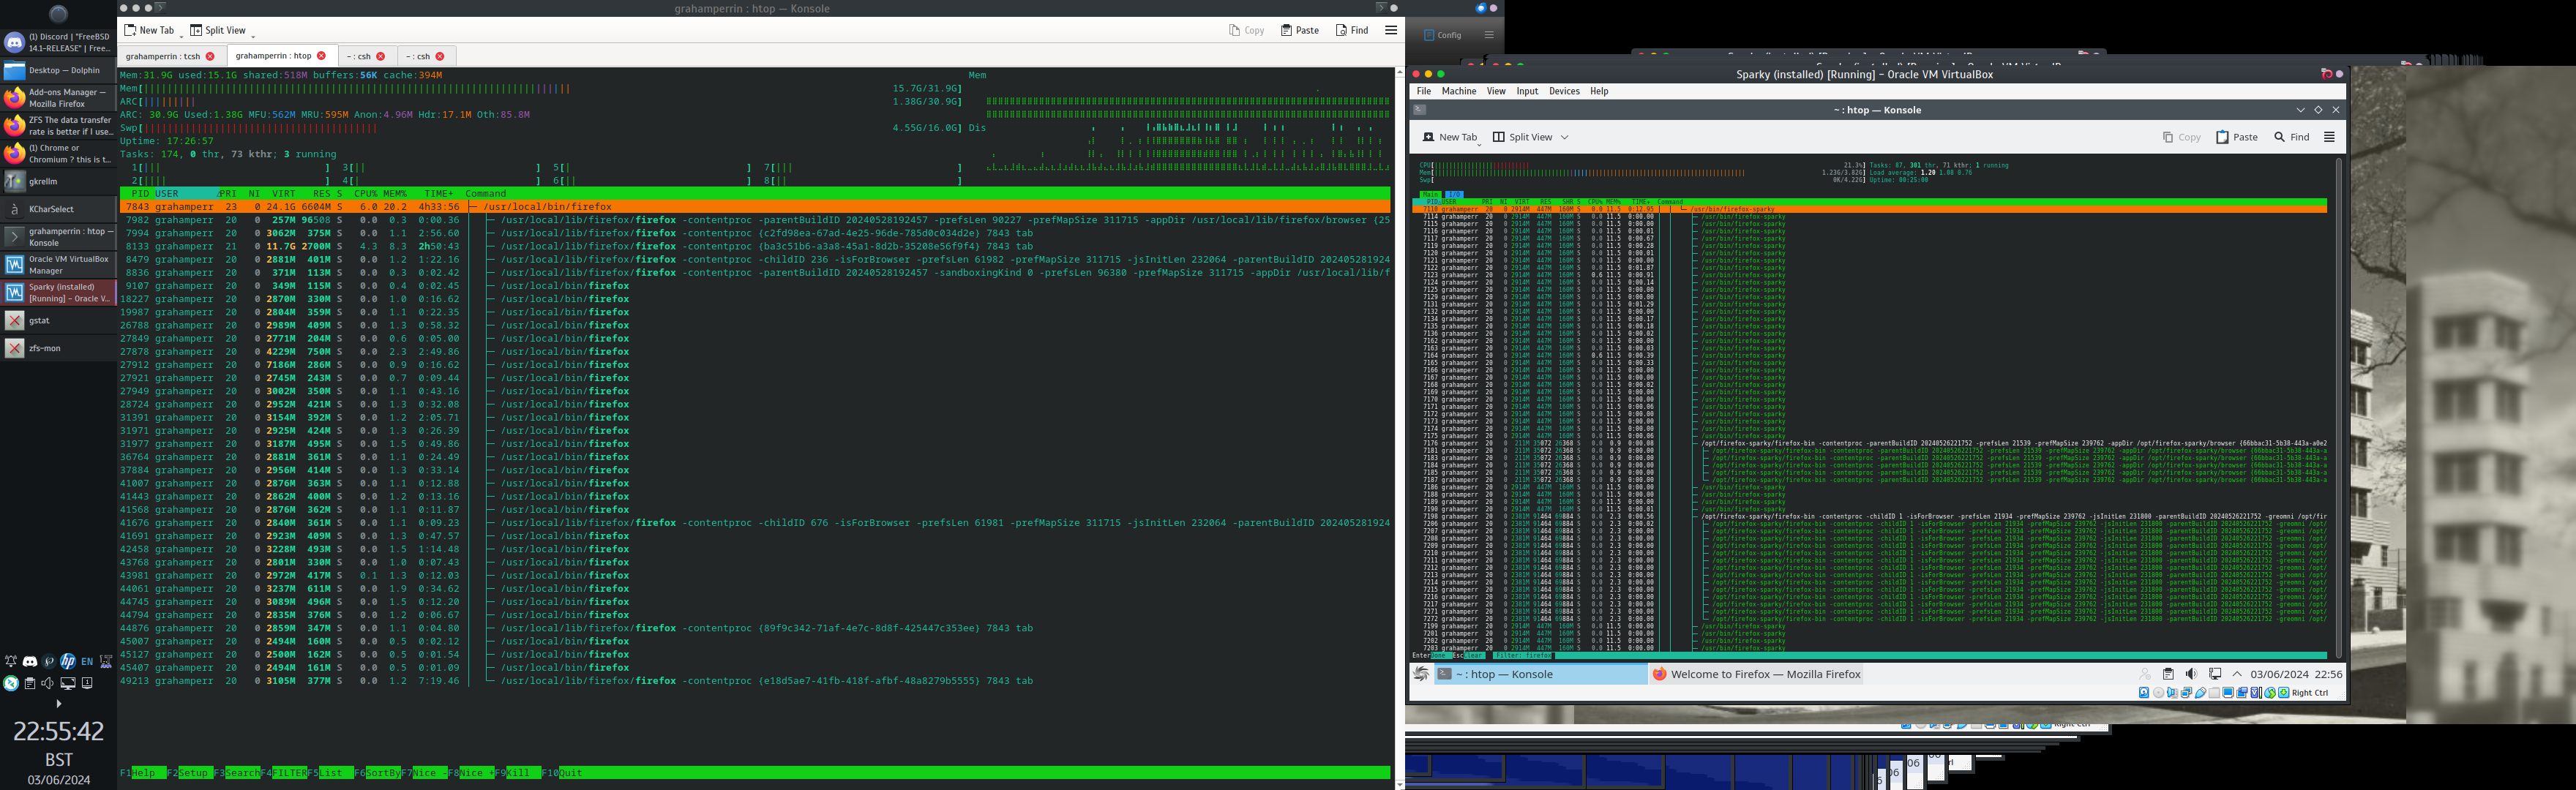Screen dimensions: 2576x790
Task: Click the display configuration tray icon
Action: click(x=68, y=683)
